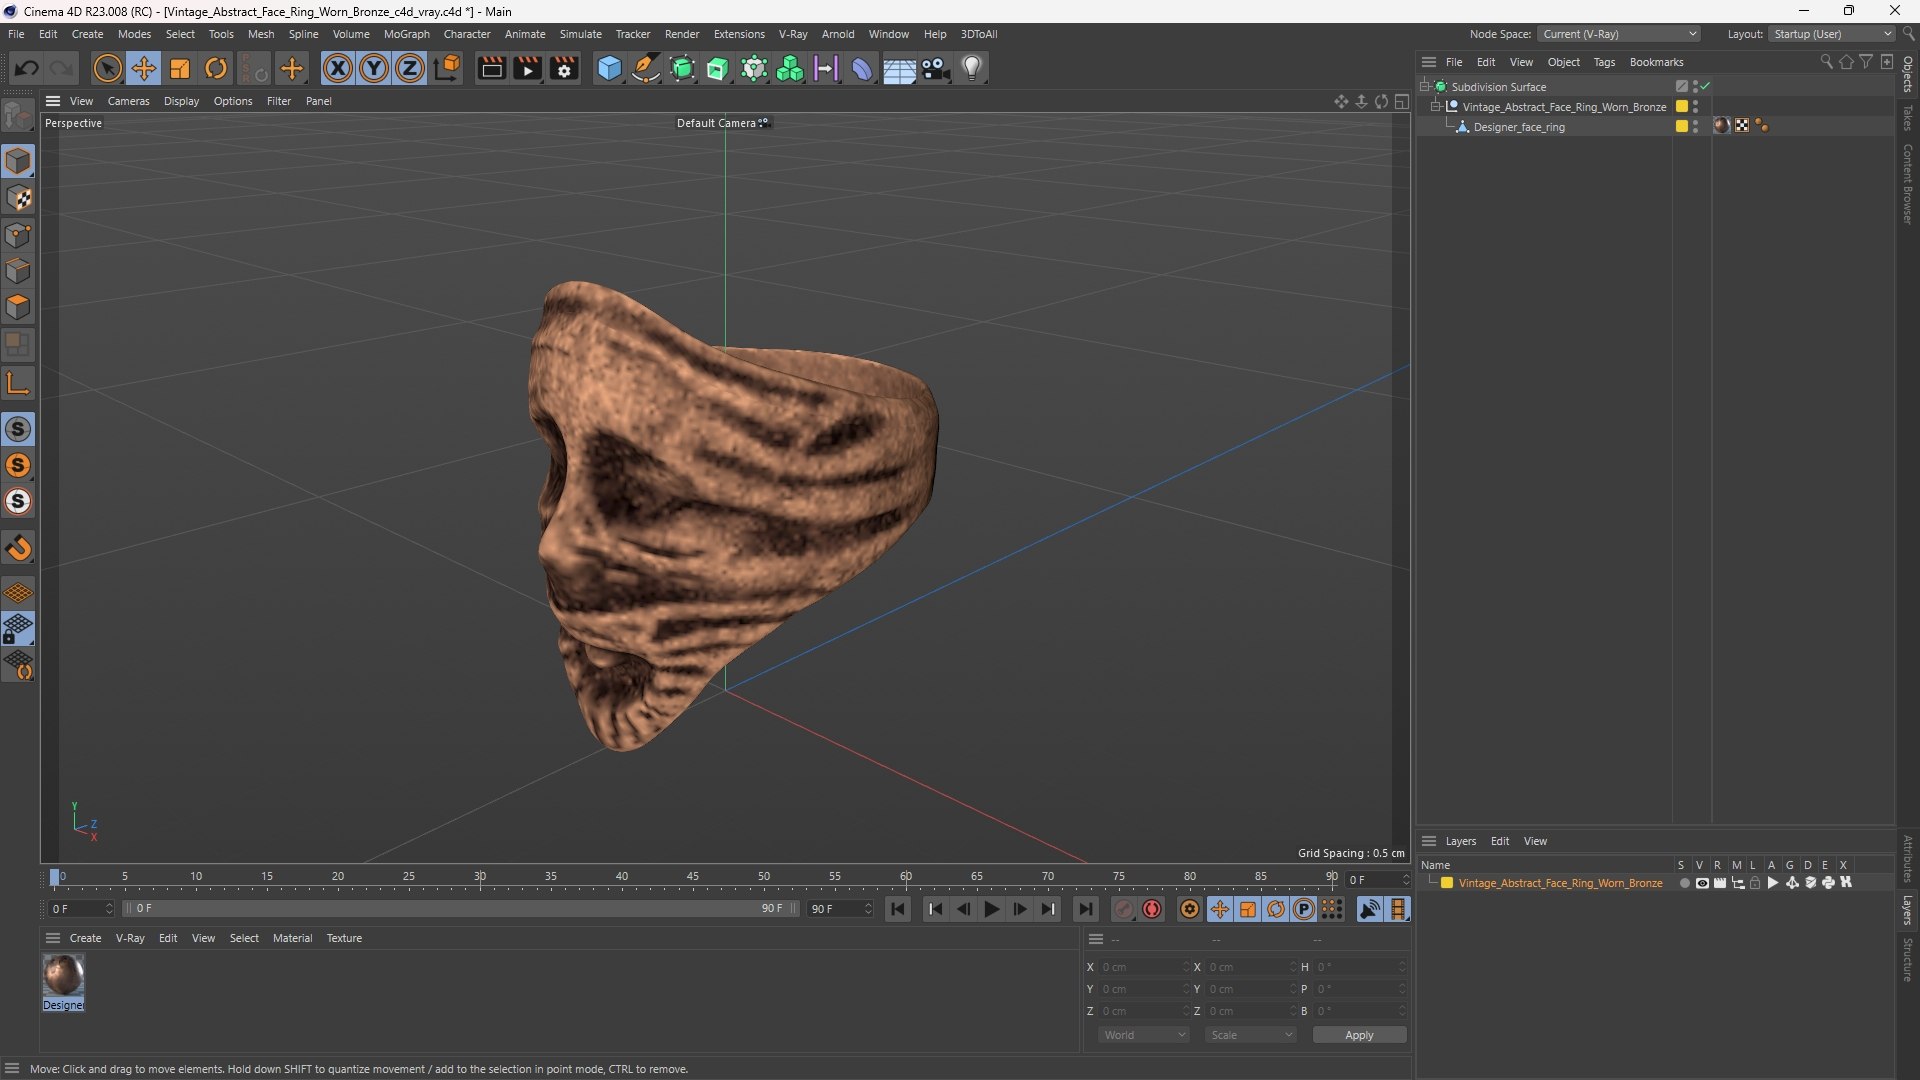Collapse Vintage_Abstract_Face_Ring_Worn_Bronze node

click(1436, 107)
